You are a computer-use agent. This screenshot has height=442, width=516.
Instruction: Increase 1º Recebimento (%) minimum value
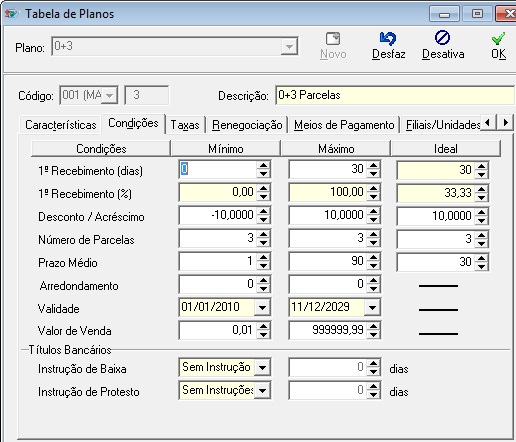click(x=263, y=188)
